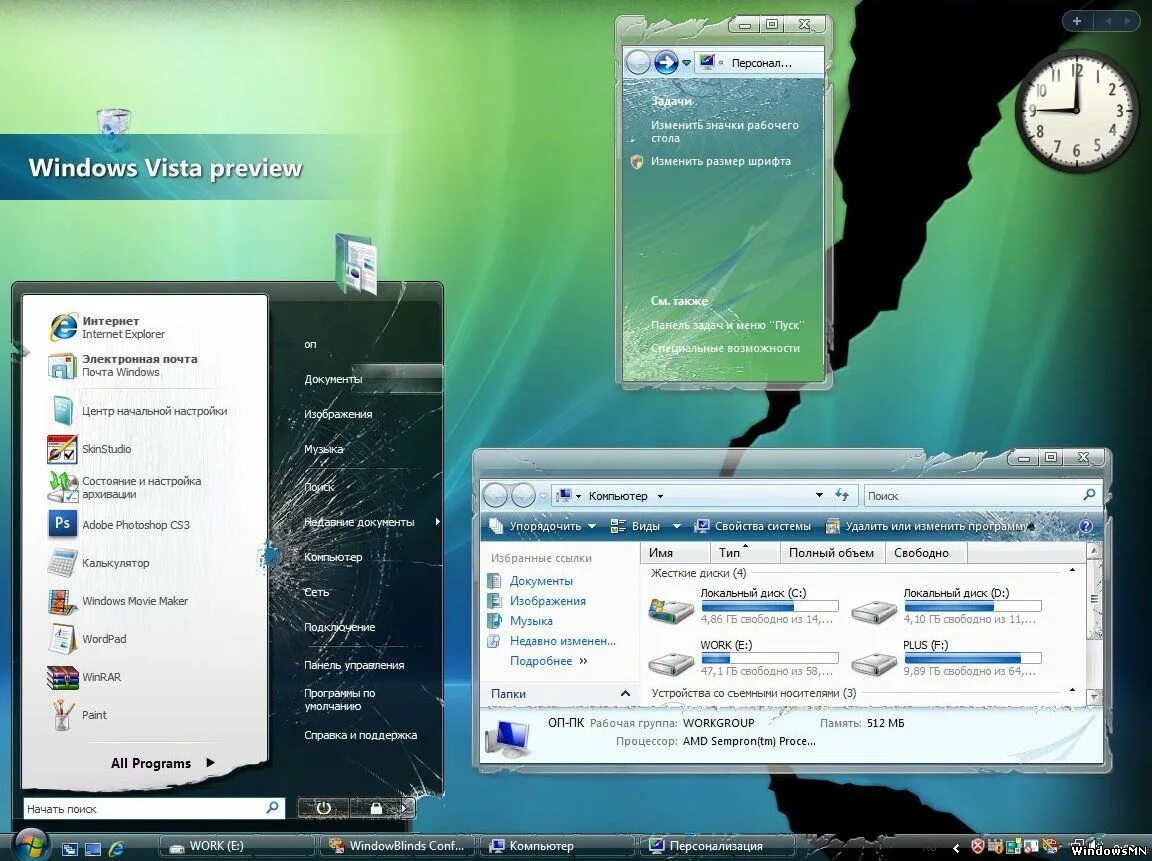
Task: Expand Недавние документы submenu arrow
Action: (x=437, y=522)
